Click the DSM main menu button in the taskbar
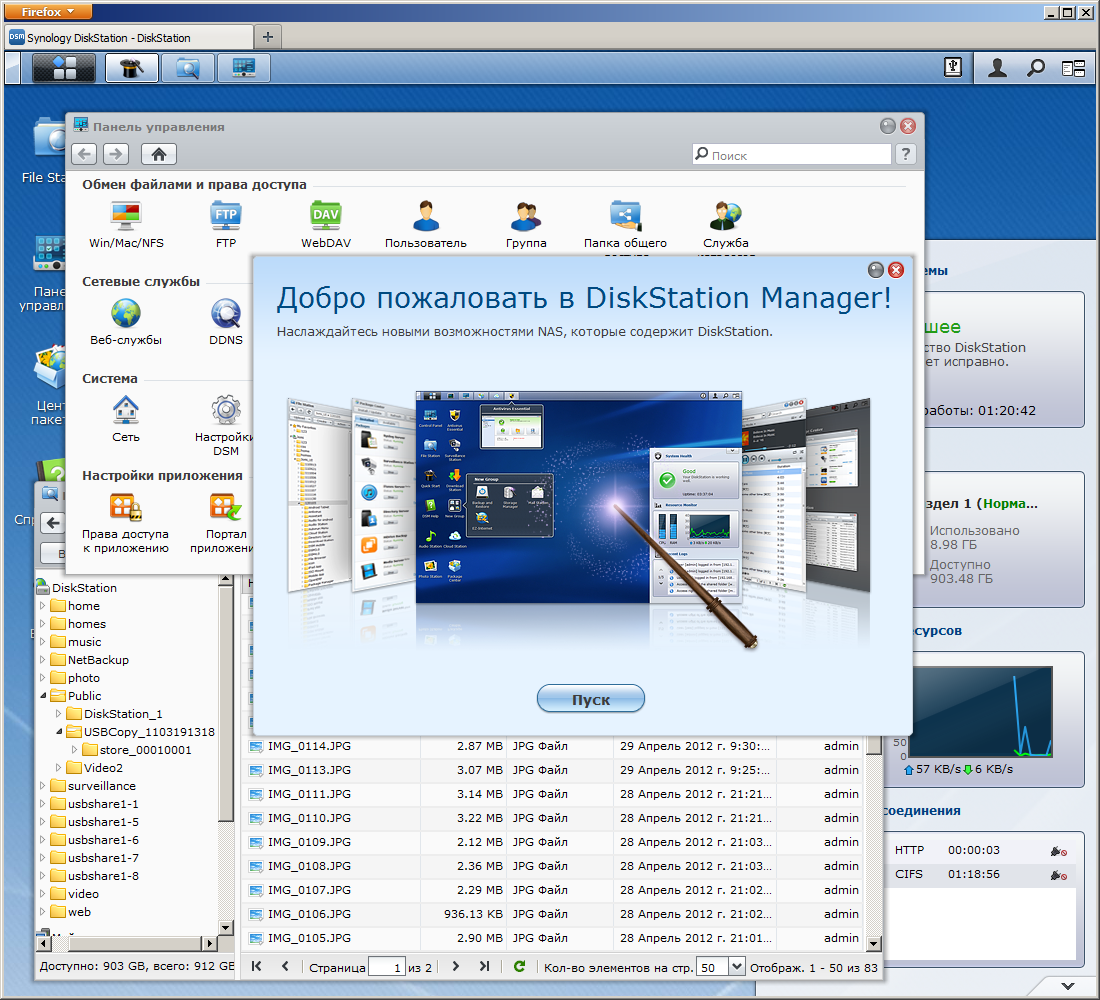The height and width of the screenshot is (1000, 1100). click(x=64, y=68)
